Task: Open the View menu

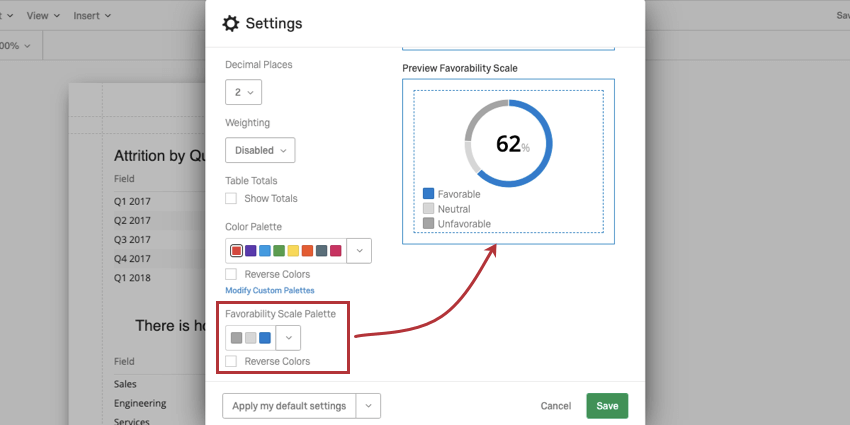Action: [43, 16]
